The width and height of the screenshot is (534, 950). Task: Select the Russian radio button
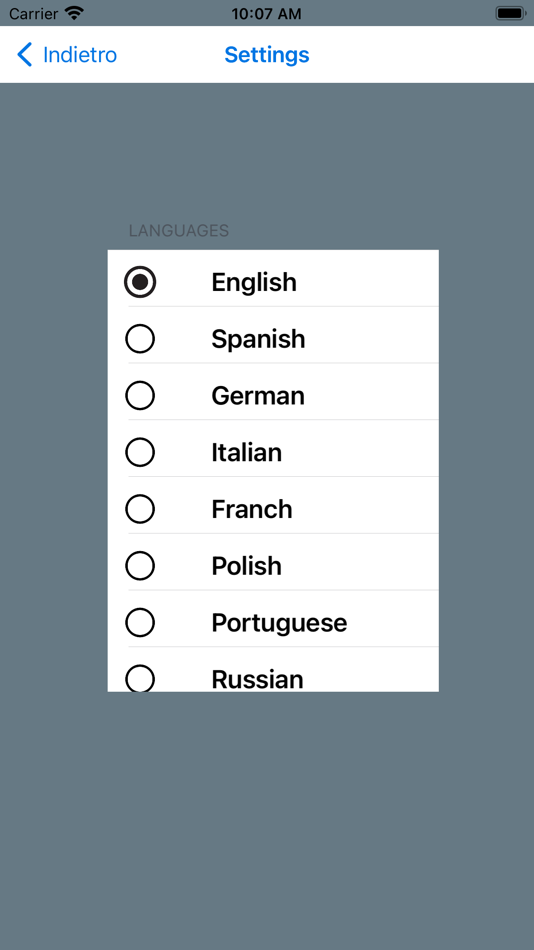coord(140,679)
